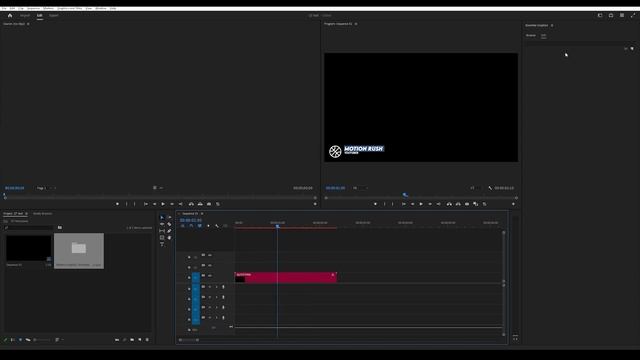The width and height of the screenshot is (640, 360).
Task: Open Program monitor zoom level dropdown
Action: (x=360, y=188)
